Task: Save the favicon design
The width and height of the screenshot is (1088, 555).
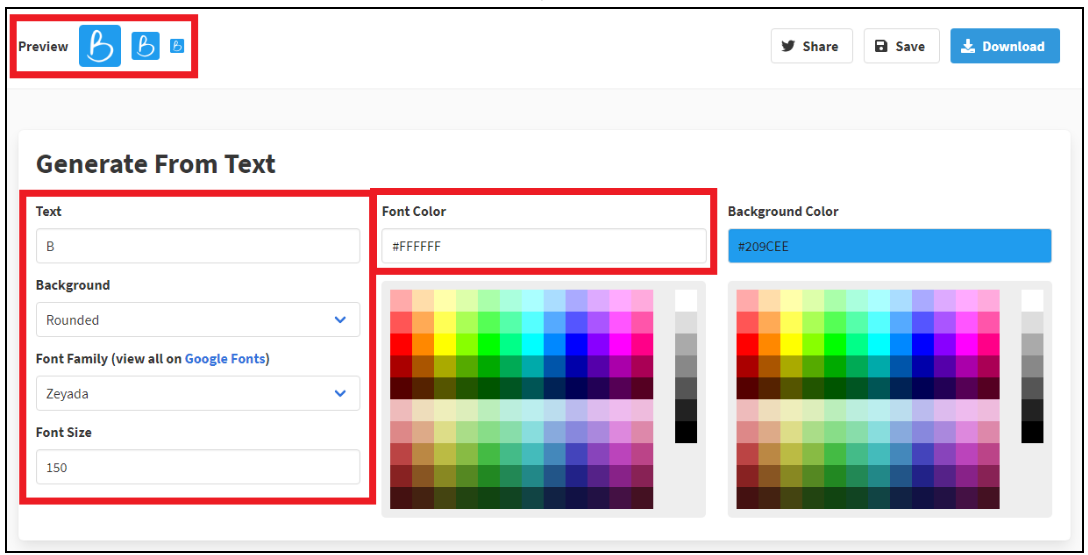Action: click(x=901, y=46)
